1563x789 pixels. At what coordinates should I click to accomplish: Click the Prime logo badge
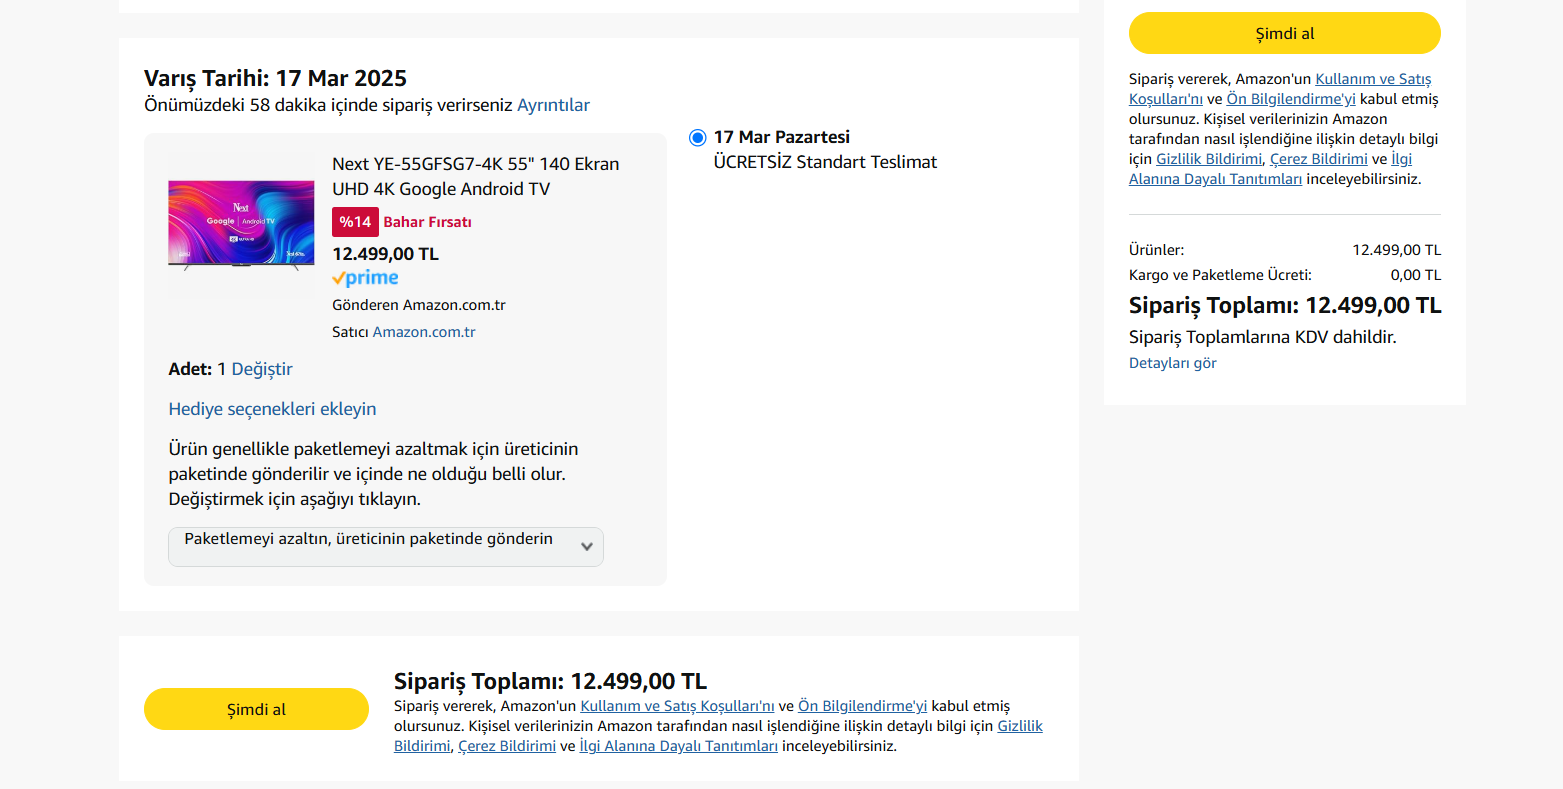click(x=365, y=278)
